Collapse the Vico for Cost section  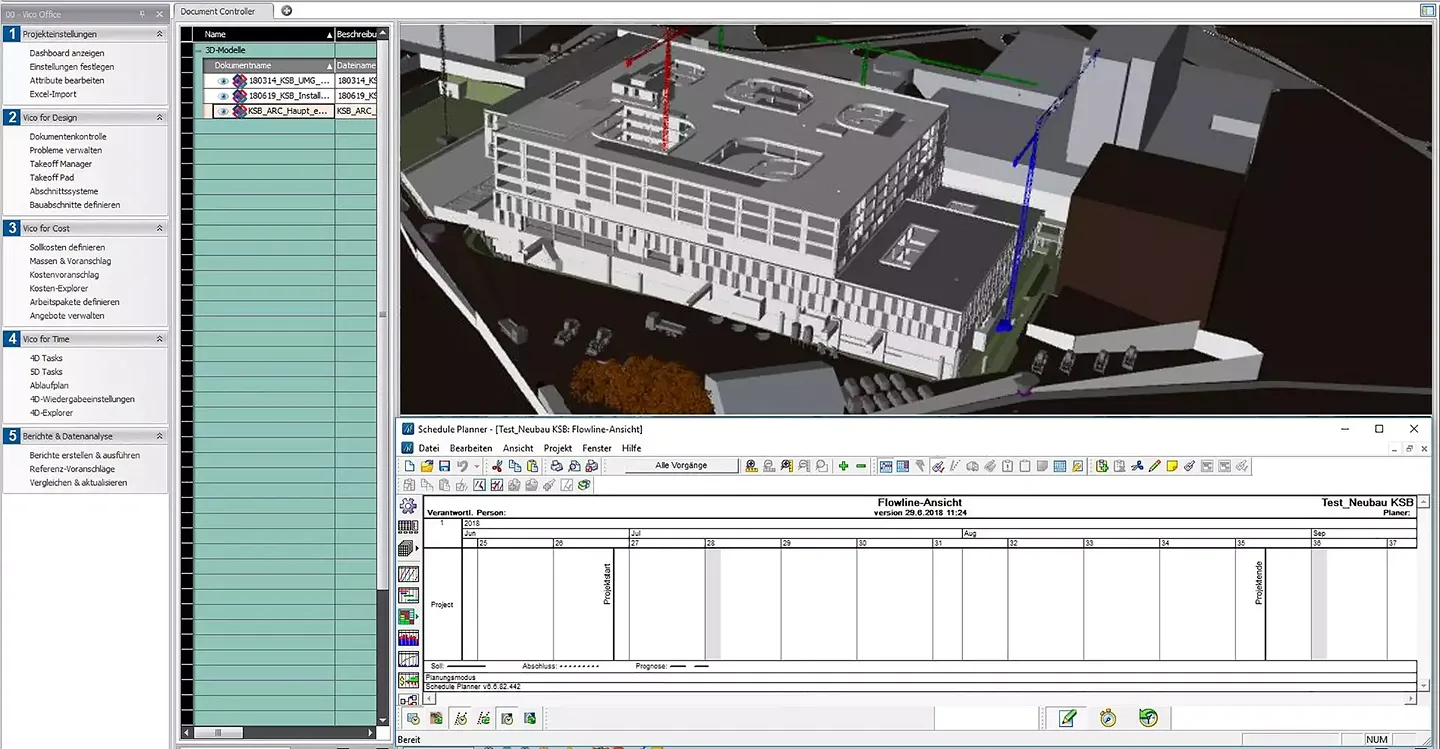click(159, 228)
